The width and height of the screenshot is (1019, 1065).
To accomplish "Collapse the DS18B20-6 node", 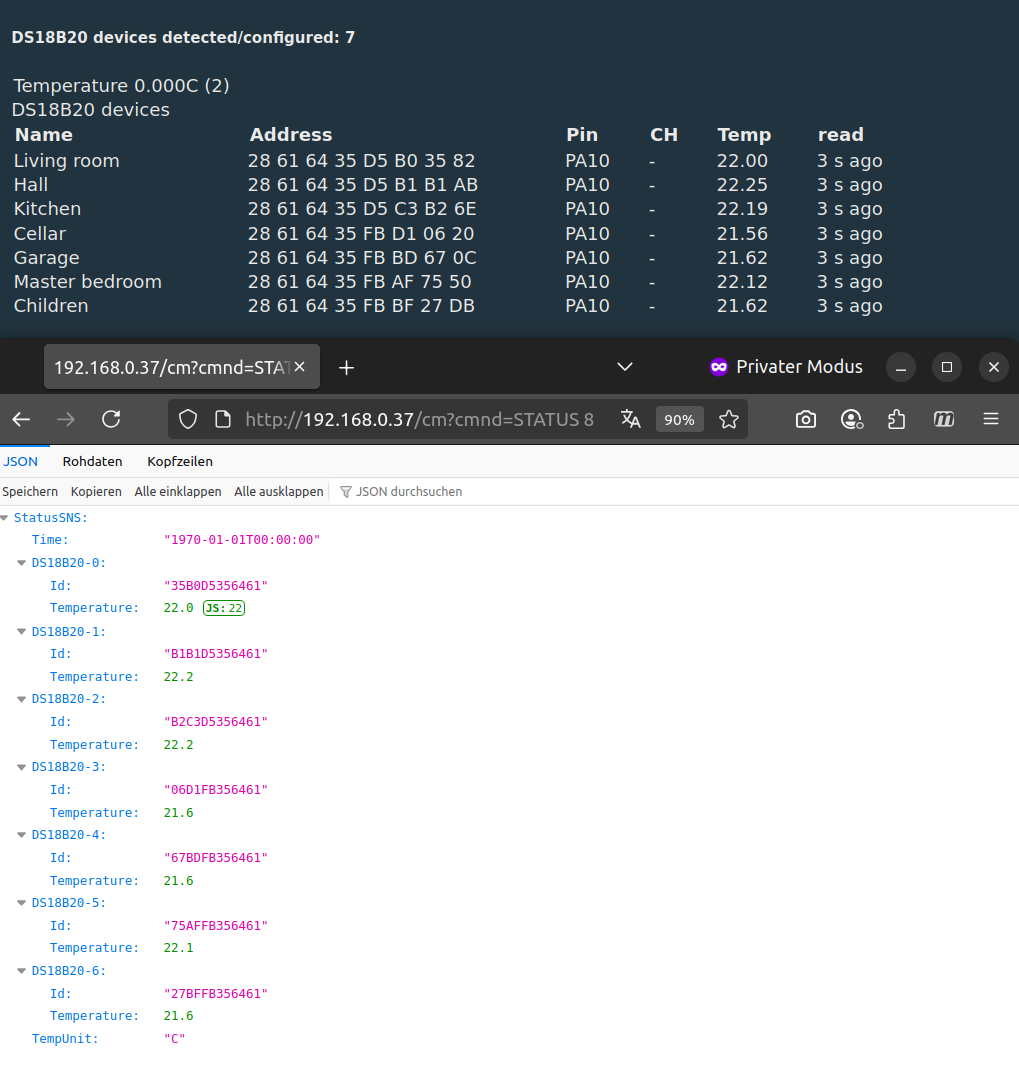I will 22,971.
